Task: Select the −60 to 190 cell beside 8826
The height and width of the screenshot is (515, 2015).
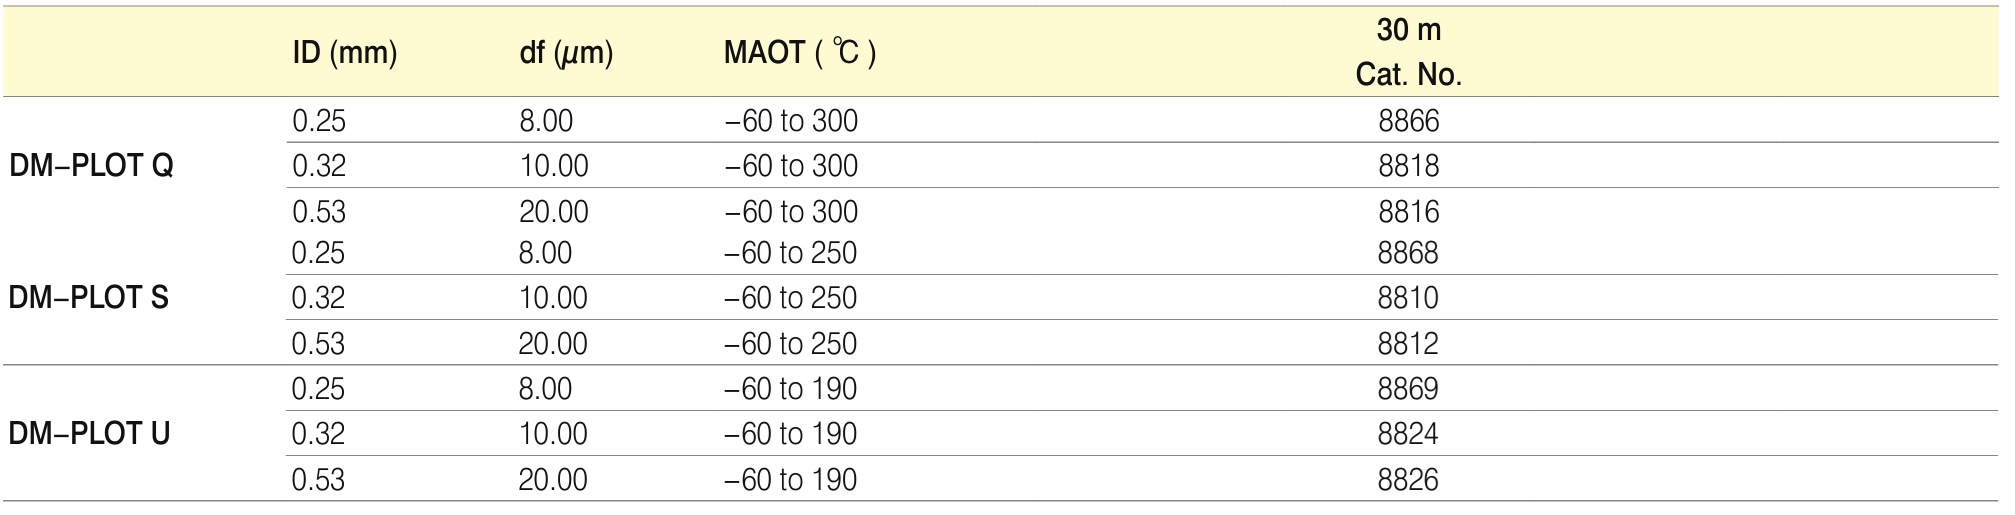Action: 790,480
